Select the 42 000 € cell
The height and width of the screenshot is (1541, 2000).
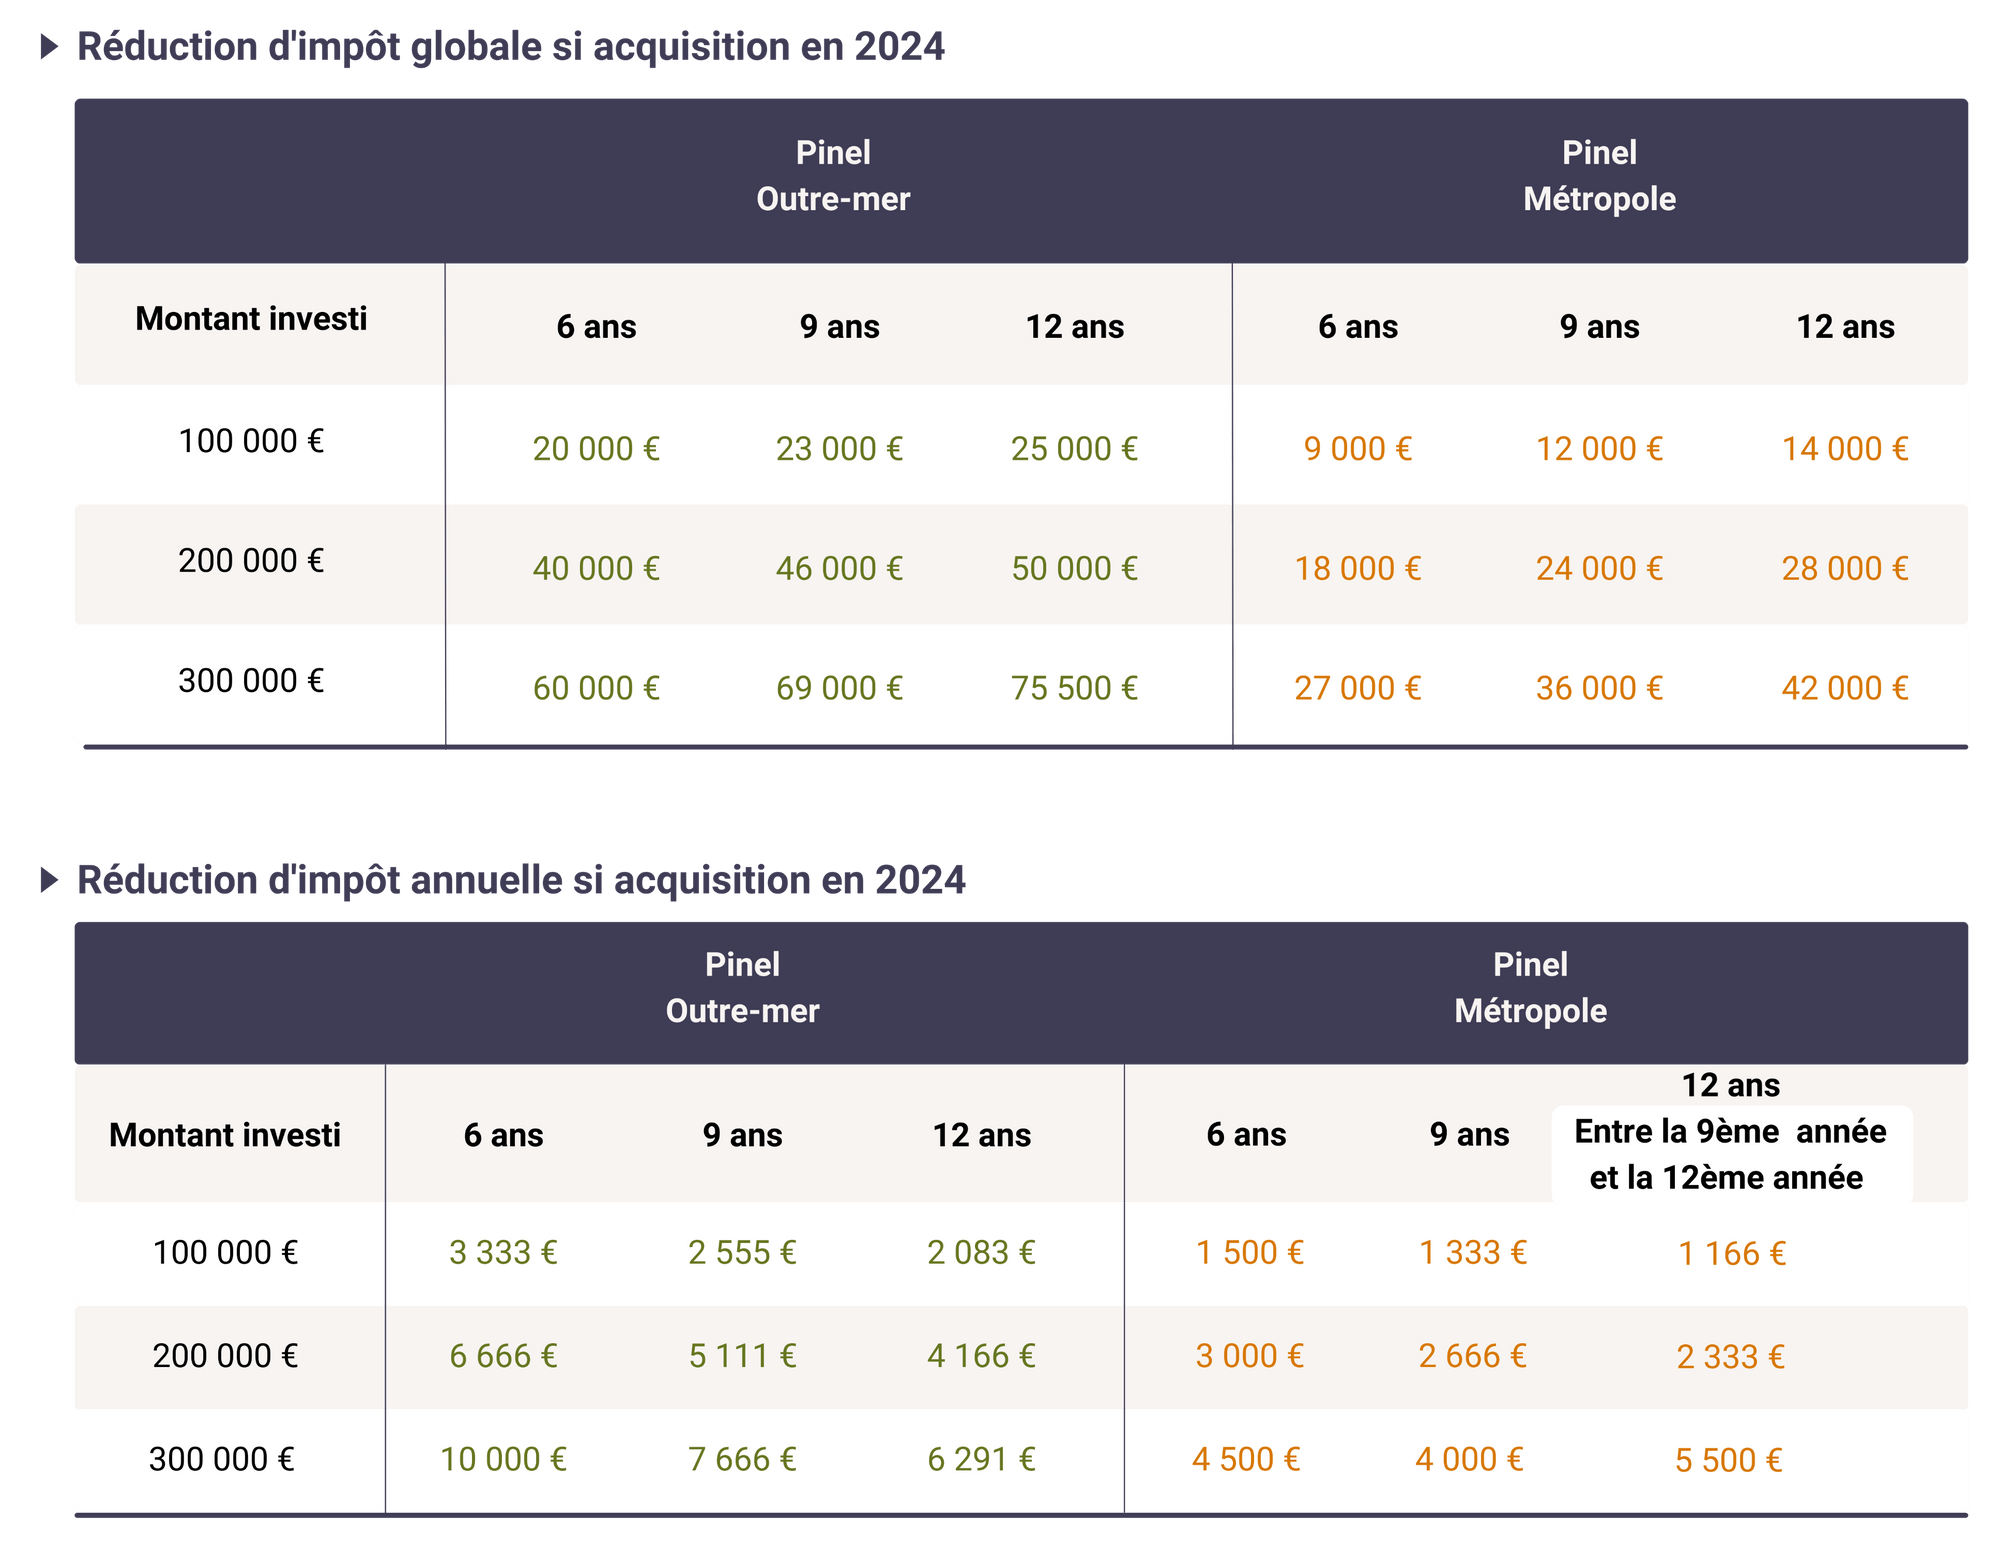[1844, 688]
